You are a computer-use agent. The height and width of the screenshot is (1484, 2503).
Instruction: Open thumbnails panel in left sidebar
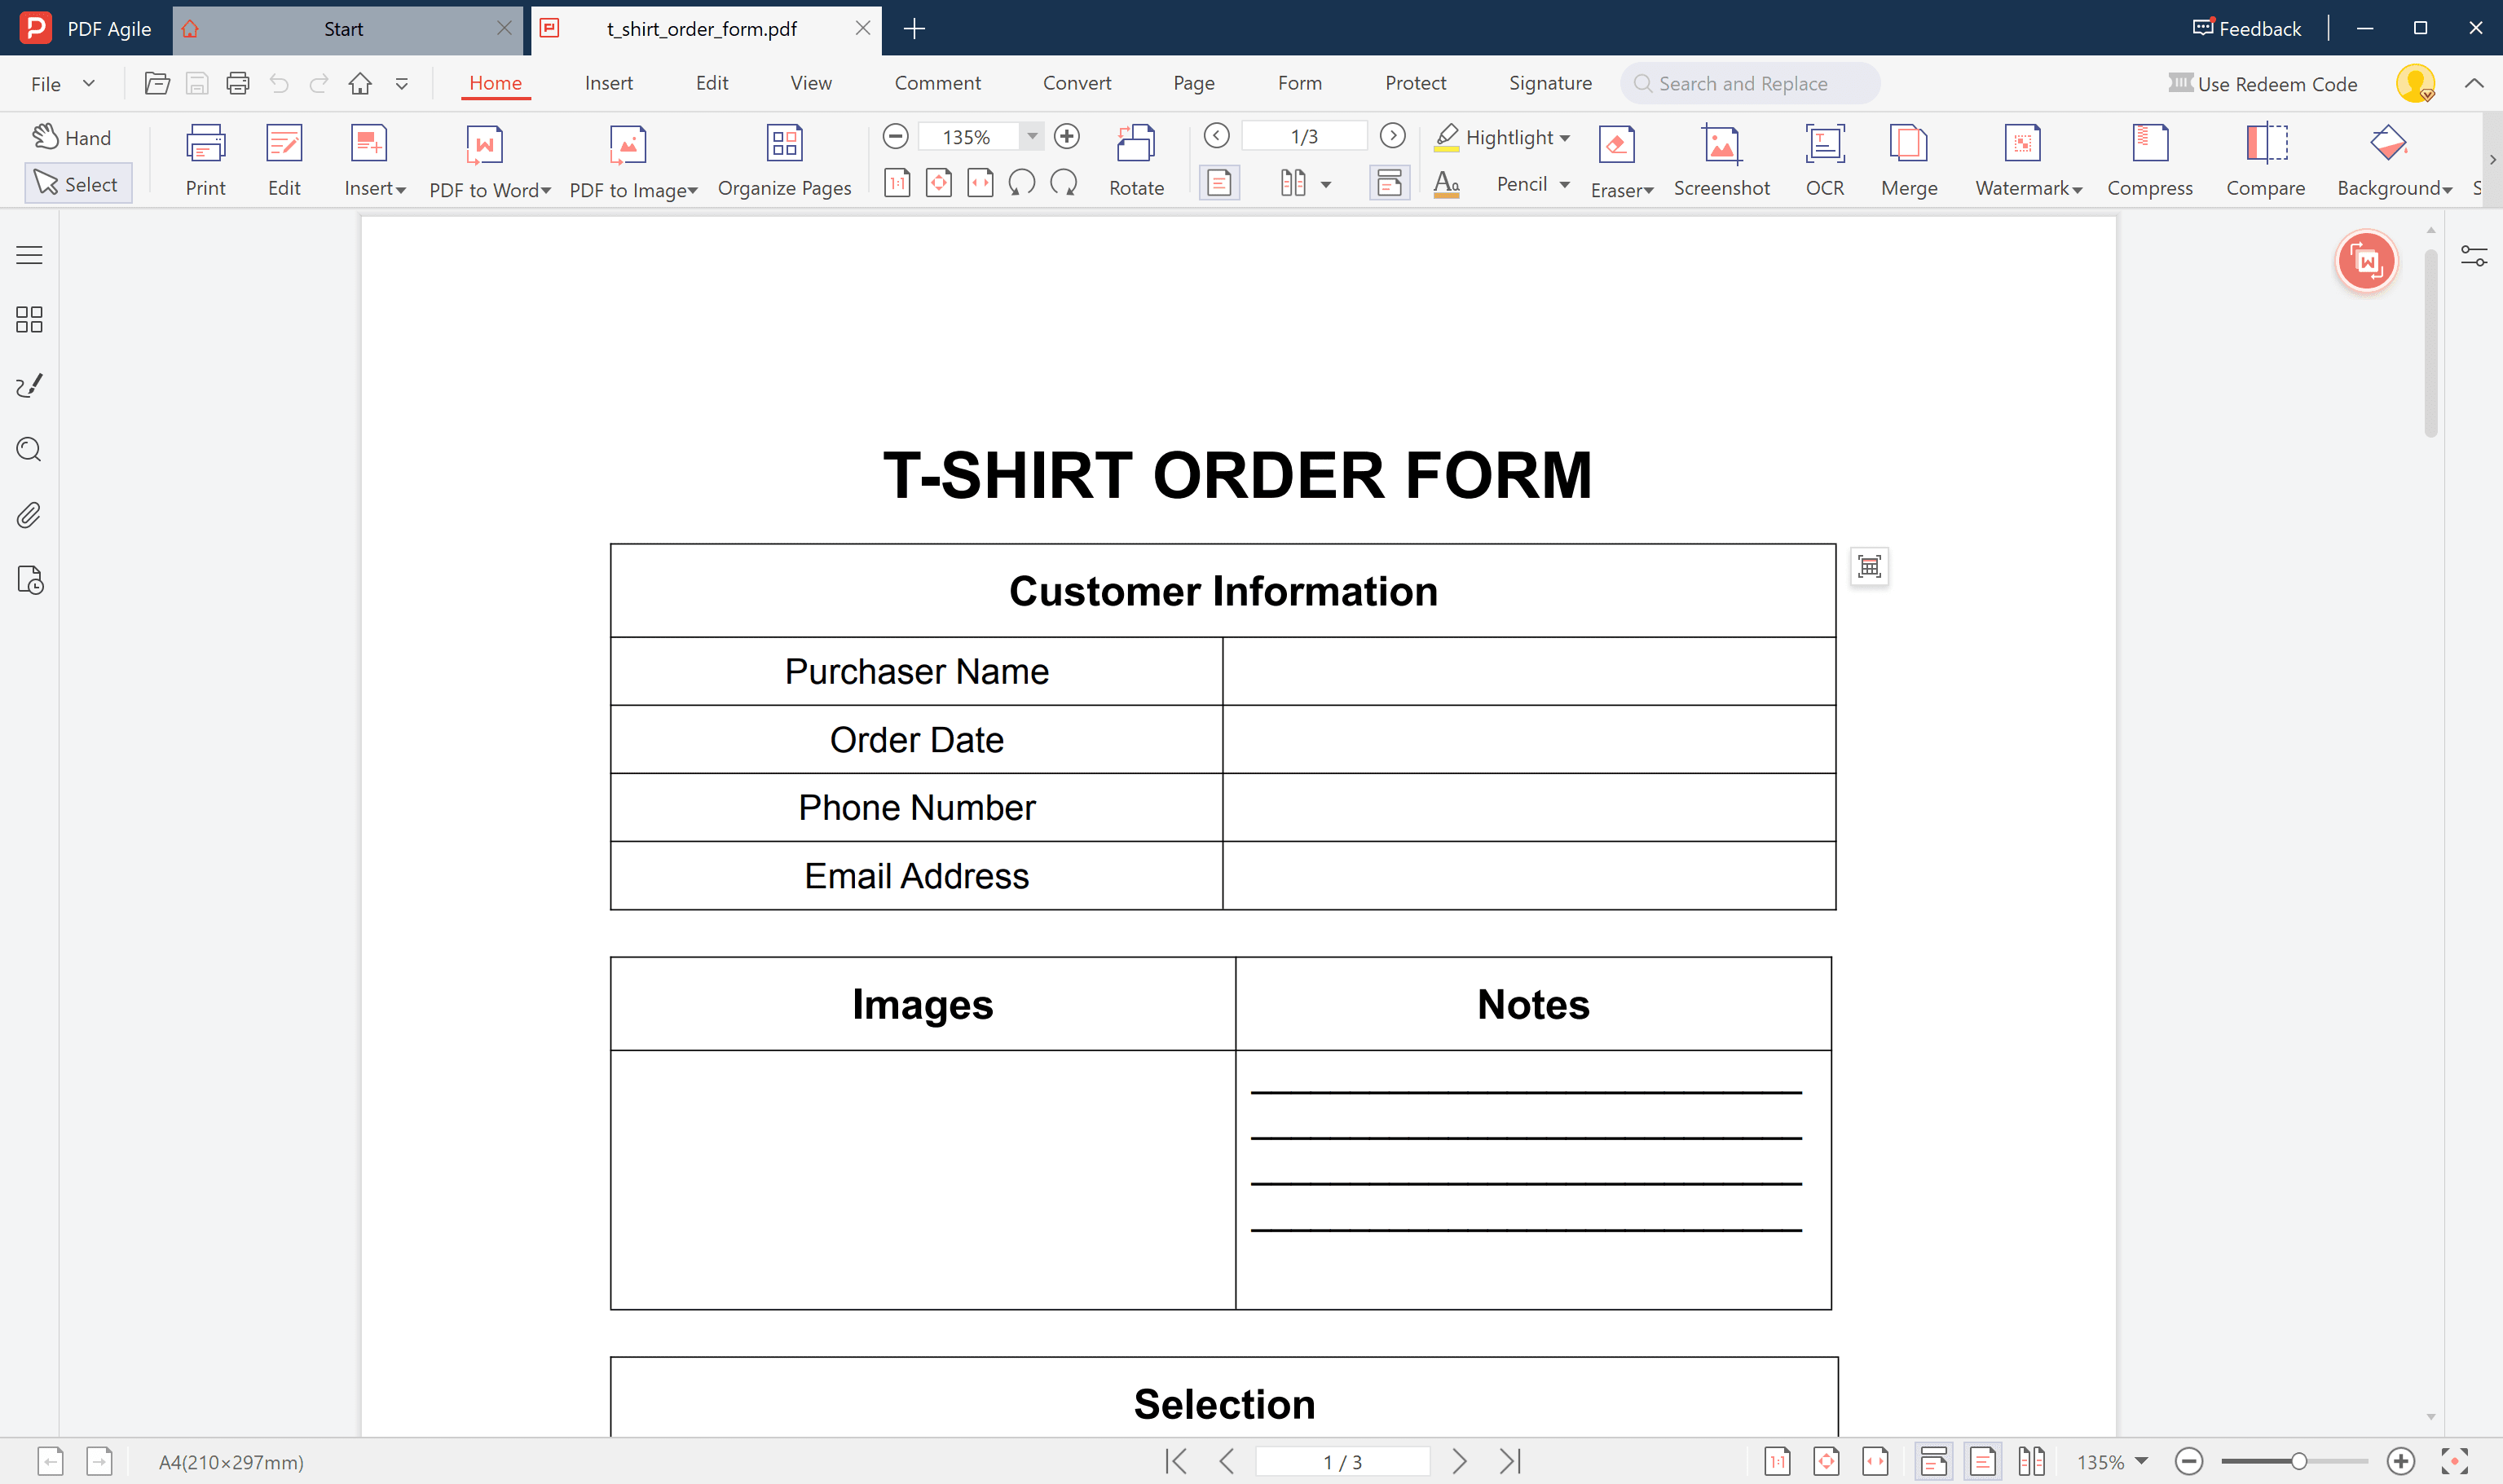29,320
